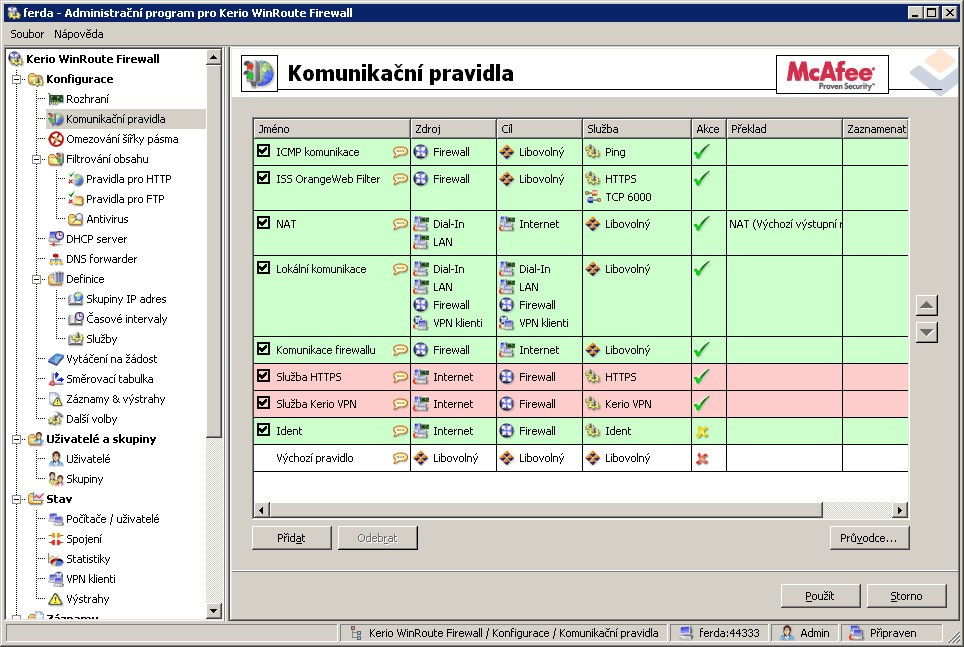This screenshot has width=964, height=647.
Task: Click the down arrow of the tree scrollbar
Action: pyautogui.click(x=213, y=611)
